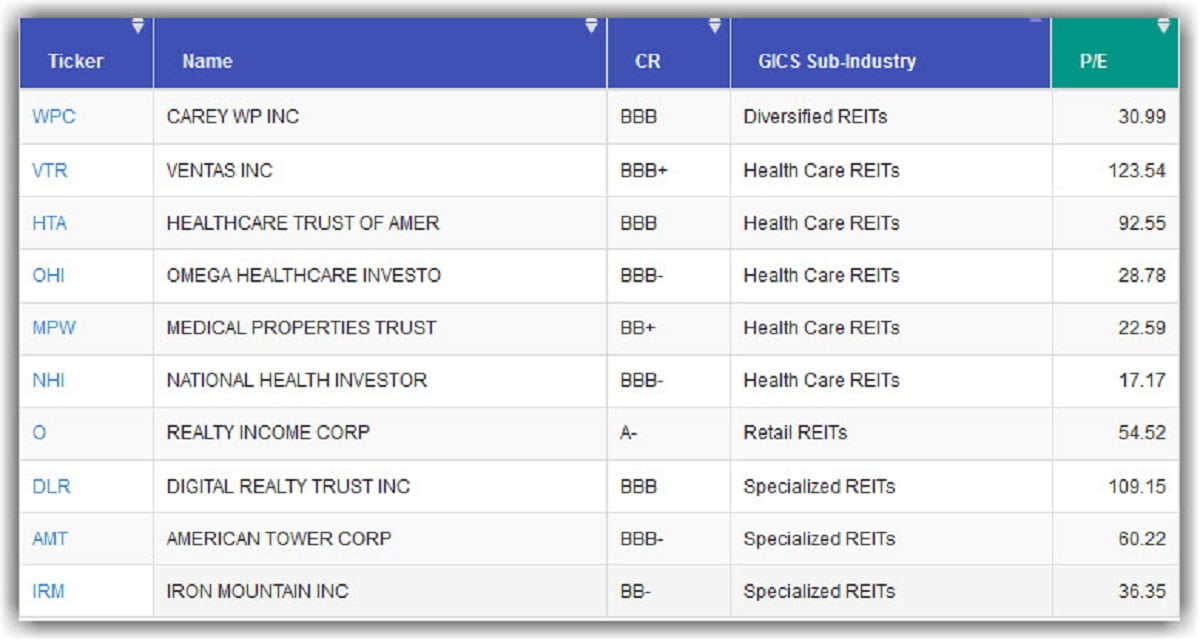Image resolution: width=1200 pixels, height=641 pixels.
Task: Click the sort arrow in CR column
Action: click(x=715, y=25)
